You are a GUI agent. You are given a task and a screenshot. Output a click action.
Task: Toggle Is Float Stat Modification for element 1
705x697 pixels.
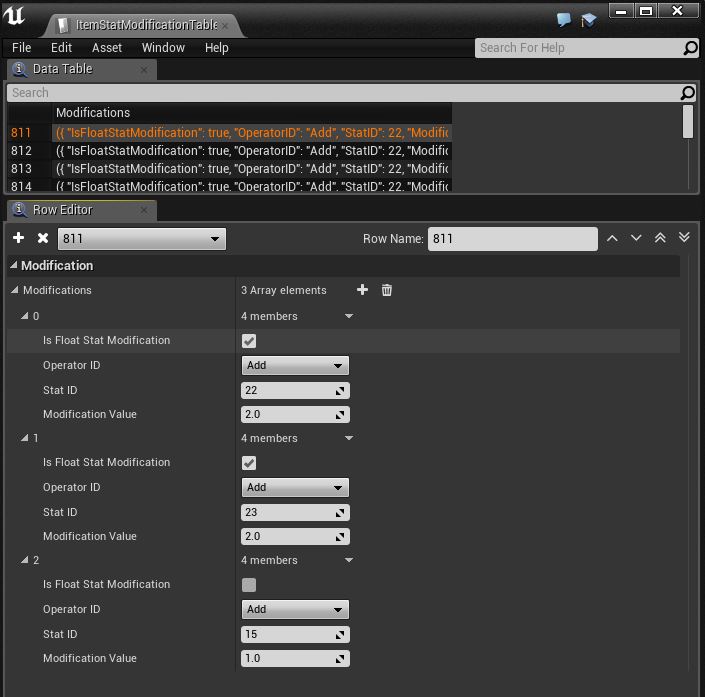(249, 463)
